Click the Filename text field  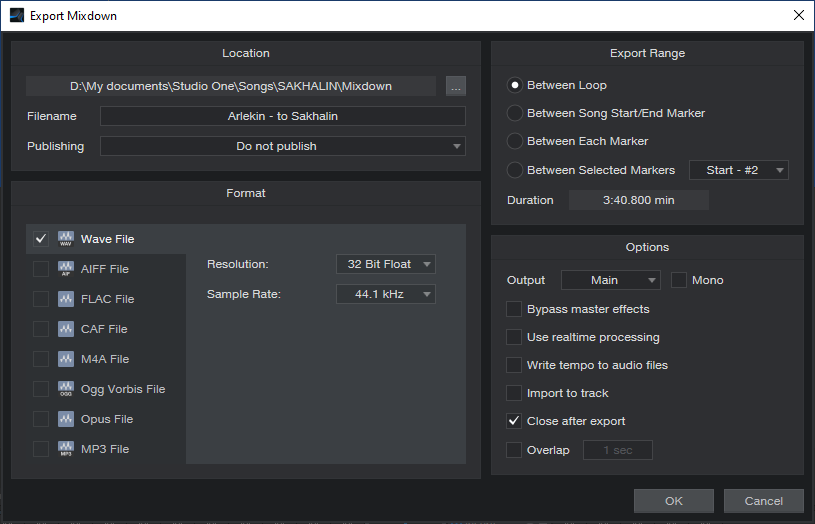(x=283, y=116)
